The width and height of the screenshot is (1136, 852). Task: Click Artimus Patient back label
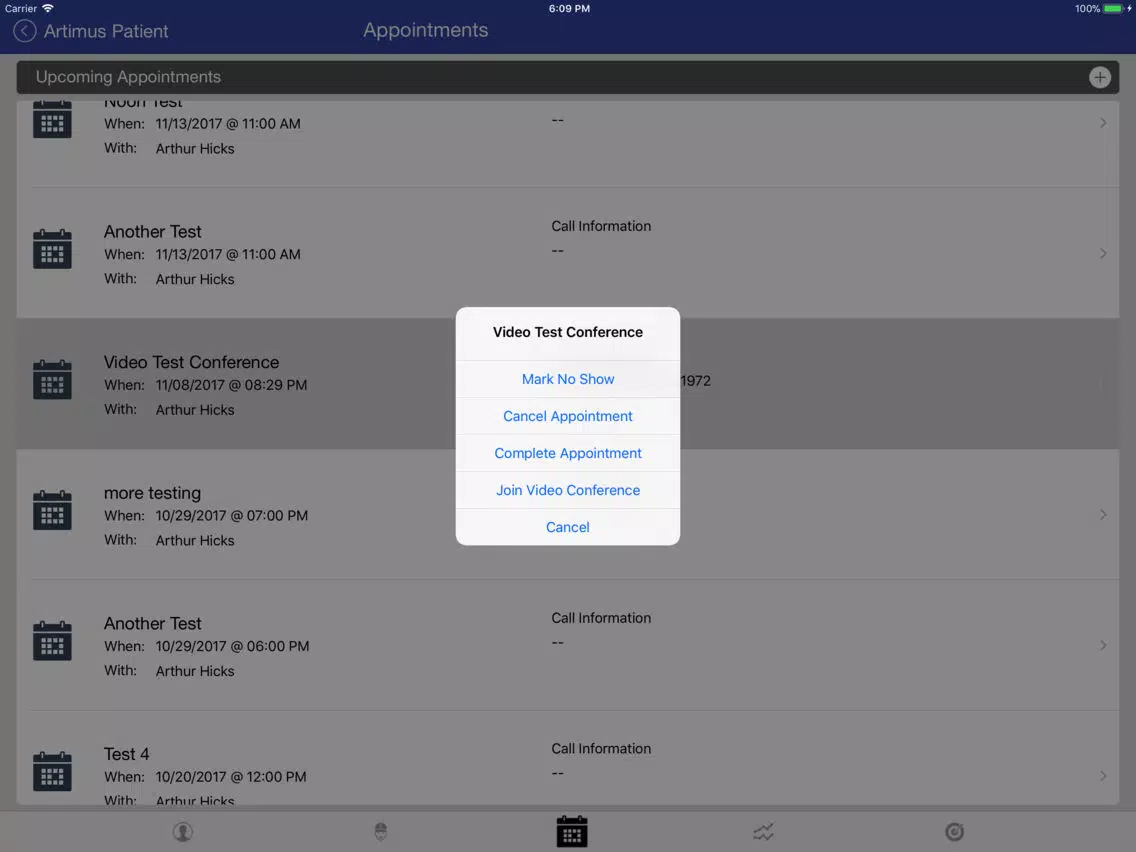[106, 31]
